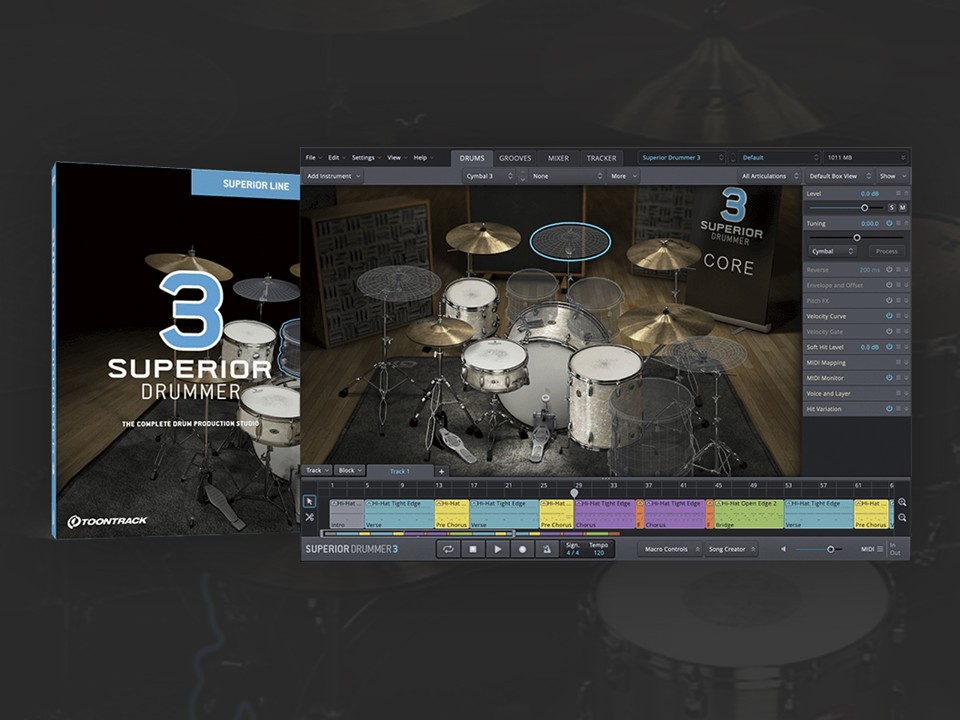Image resolution: width=960 pixels, height=720 pixels.
Task: Open the Superior Drummer 3 library dropdown
Action: 682,157
